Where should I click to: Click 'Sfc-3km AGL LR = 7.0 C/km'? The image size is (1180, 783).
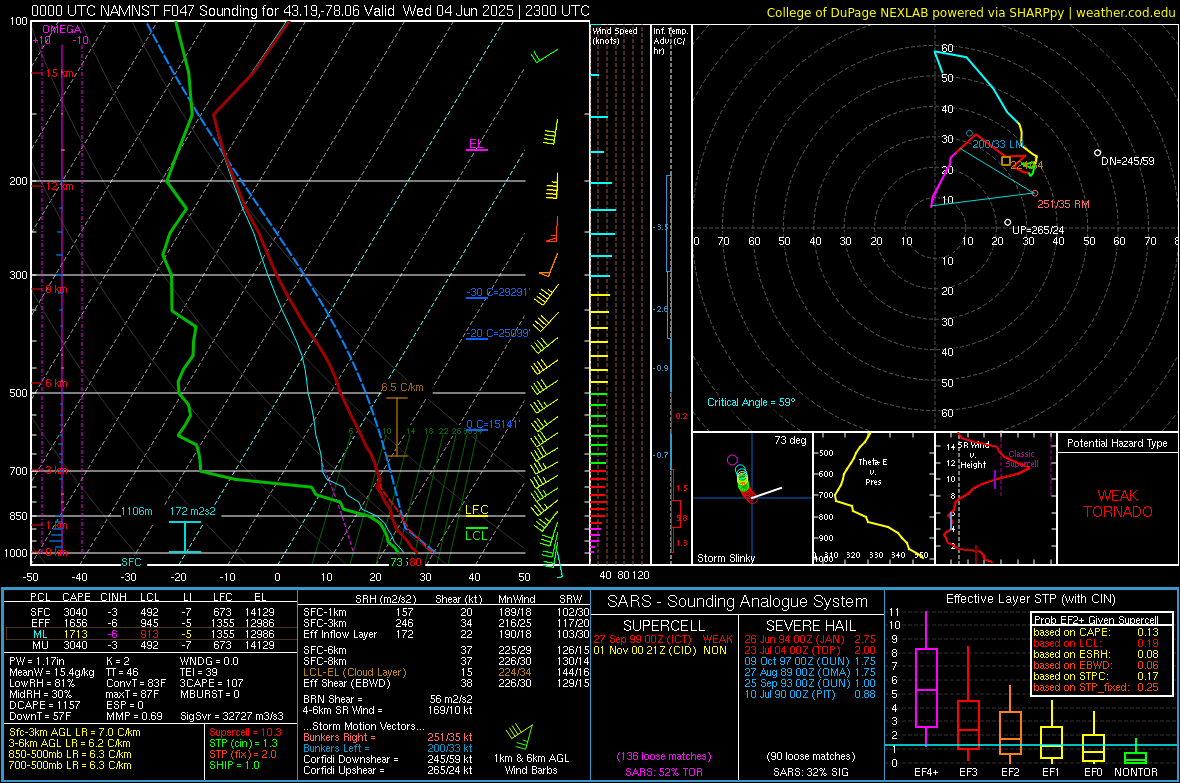click(x=75, y=732)
